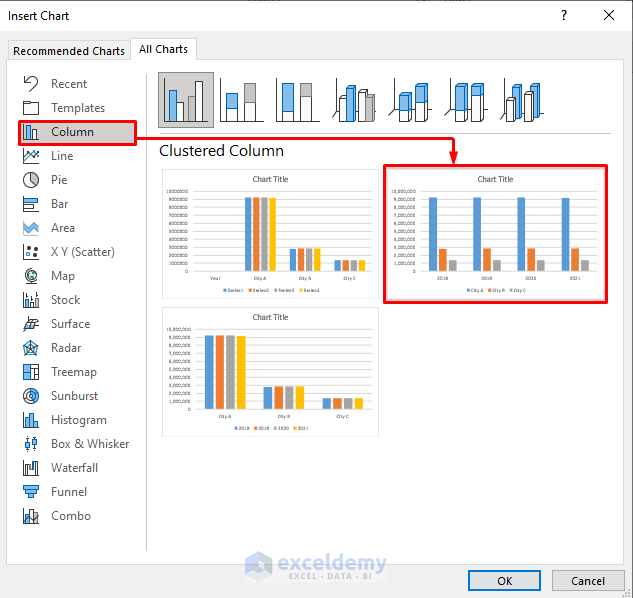Viewport: 633px width, 598px height.
Task: Cancel the Insert Chart dialog
Action: [x=588, y=581]
